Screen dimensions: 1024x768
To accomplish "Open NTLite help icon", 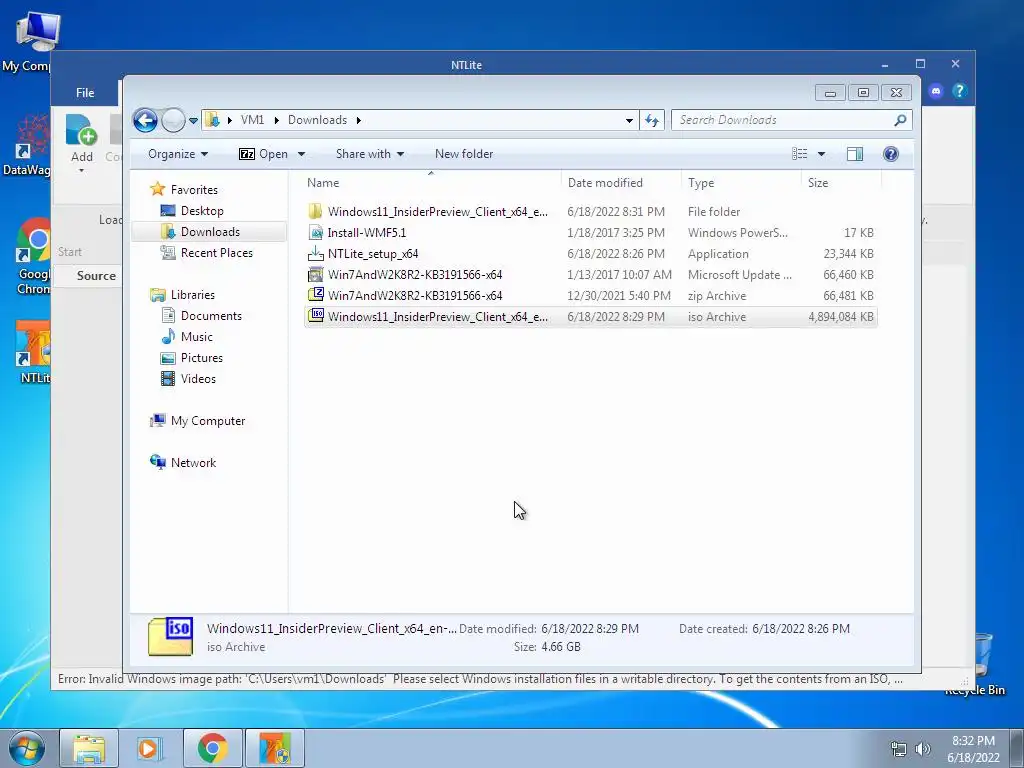I will (959, 91).
